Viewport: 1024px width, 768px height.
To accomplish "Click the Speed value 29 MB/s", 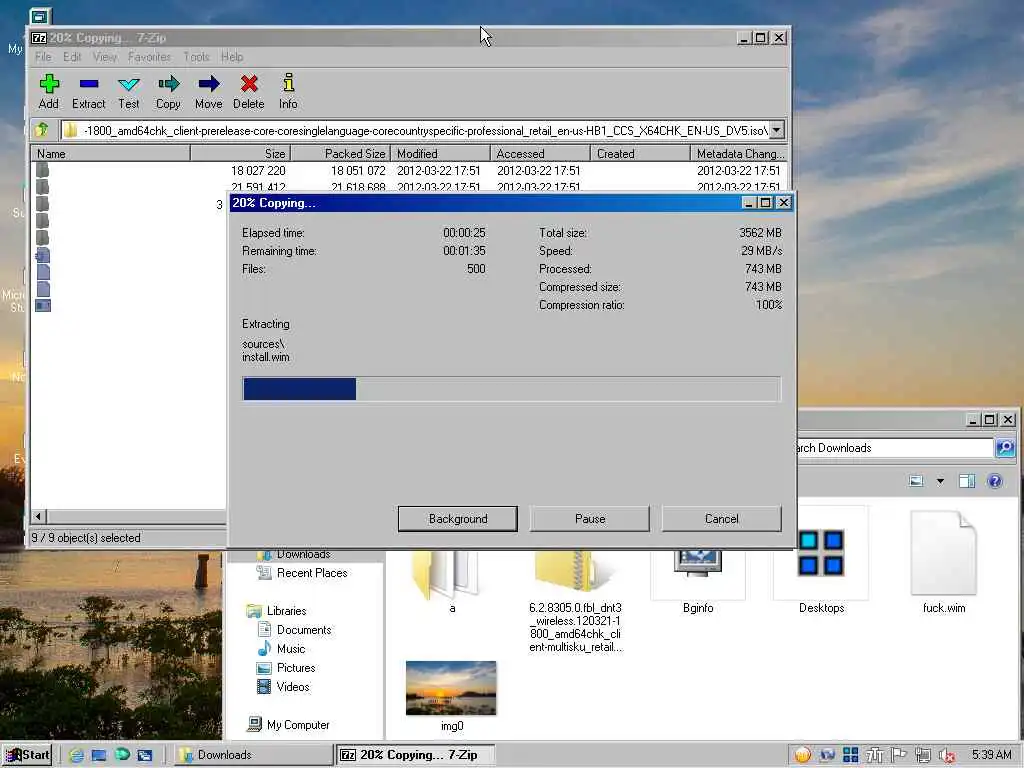I will click(x=761, y=251).
